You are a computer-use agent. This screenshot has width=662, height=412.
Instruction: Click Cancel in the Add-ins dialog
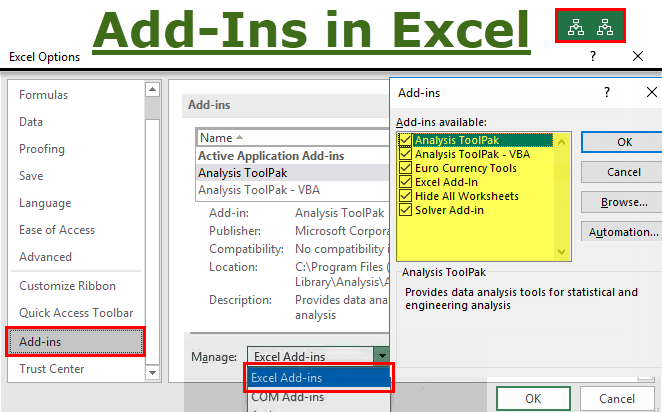(x=624, y=172)
